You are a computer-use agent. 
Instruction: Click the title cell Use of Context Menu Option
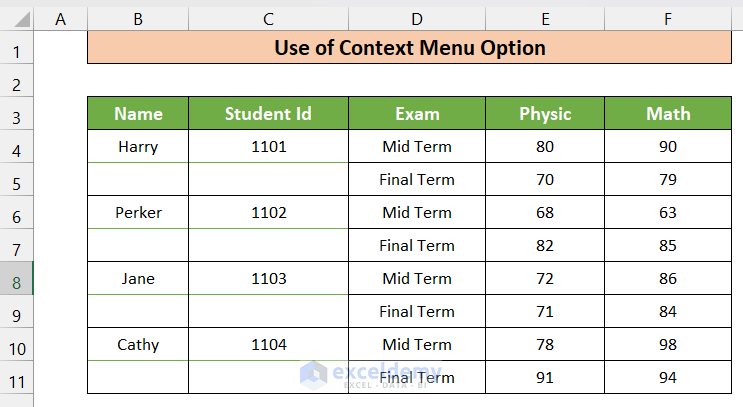click(410, 47)
